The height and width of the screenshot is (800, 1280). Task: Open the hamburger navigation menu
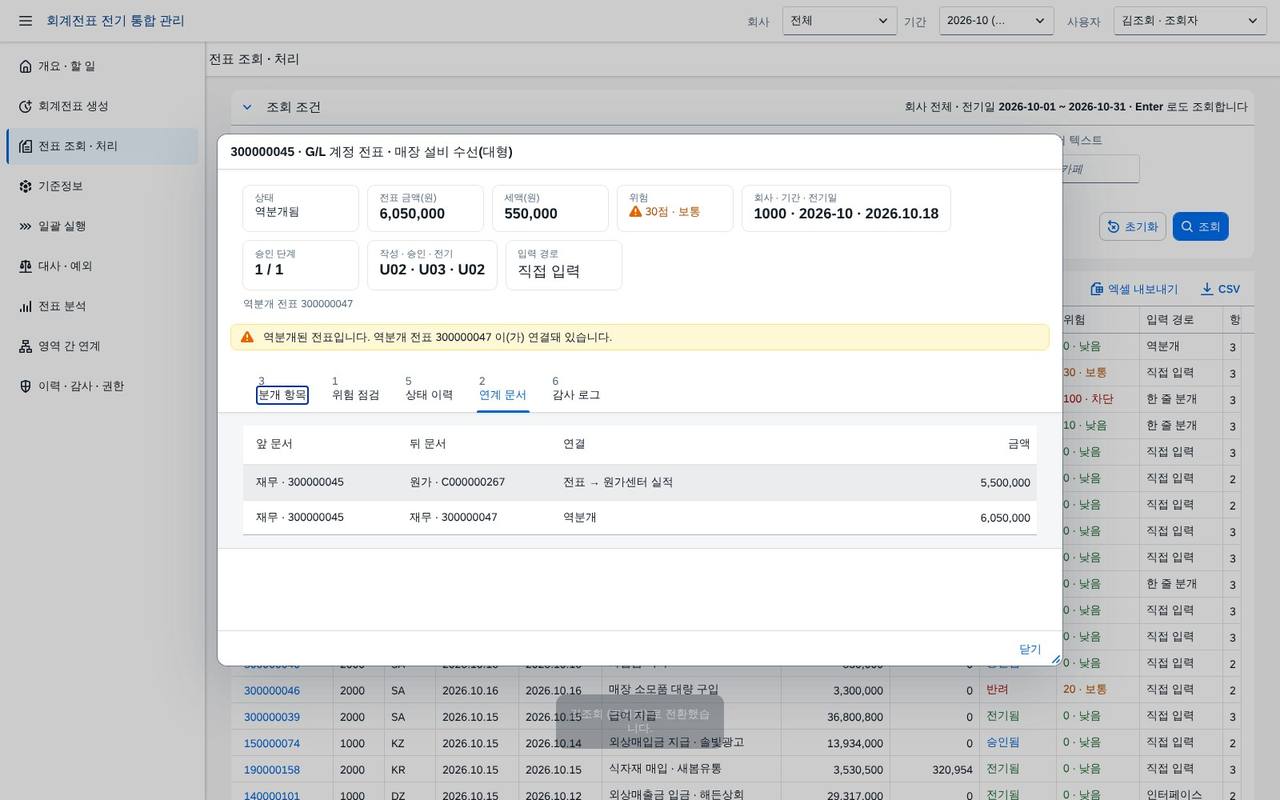tap(25, 21)
